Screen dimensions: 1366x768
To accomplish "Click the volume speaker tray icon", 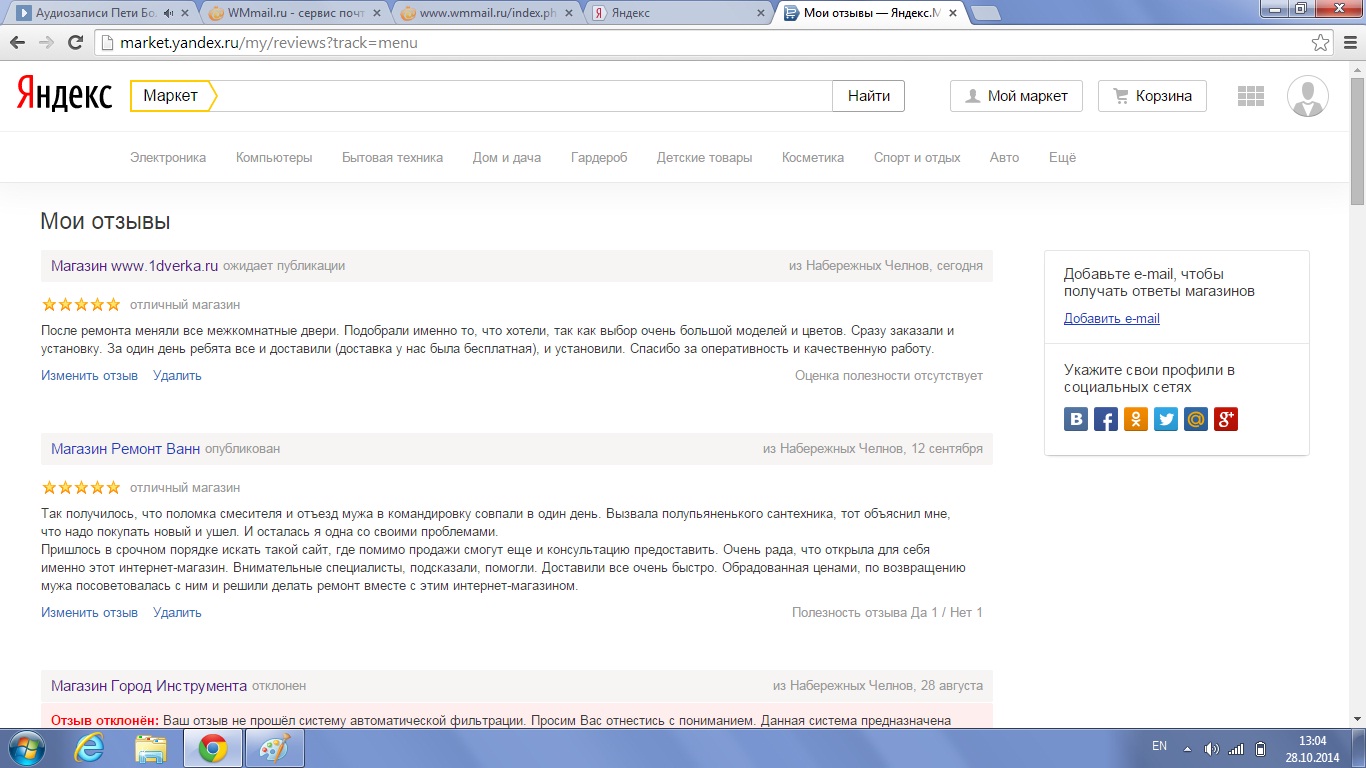I will pyautogui.click(x=1212, y=748).
